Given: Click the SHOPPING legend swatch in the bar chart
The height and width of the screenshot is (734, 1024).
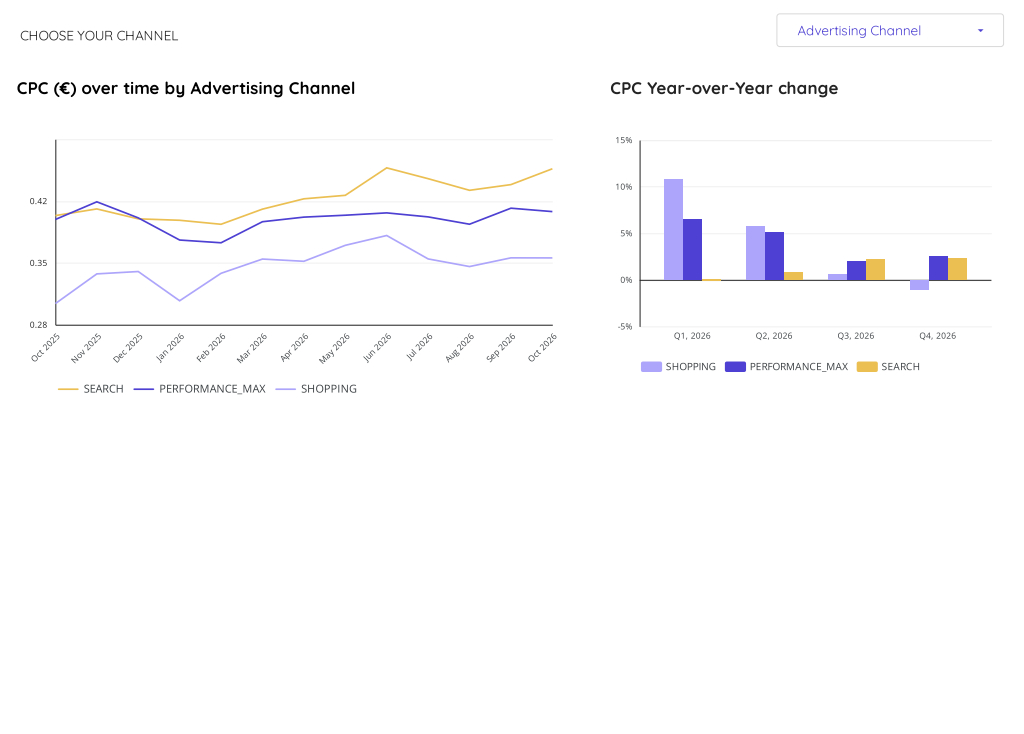Looking at the screenshot, I should [651, 367].
